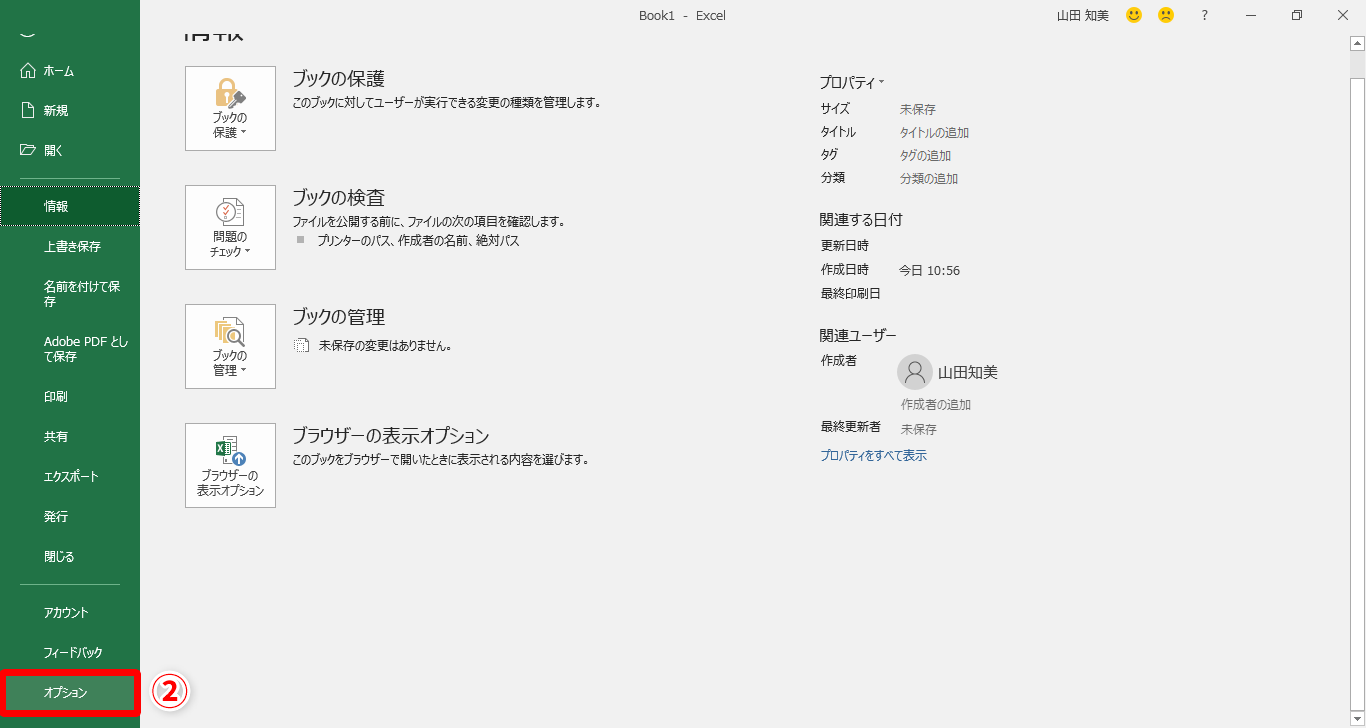This screenshot has width=1366, height=728.
Task: Click the ブラウザーの表示オプション button
Action: [230, 465]
